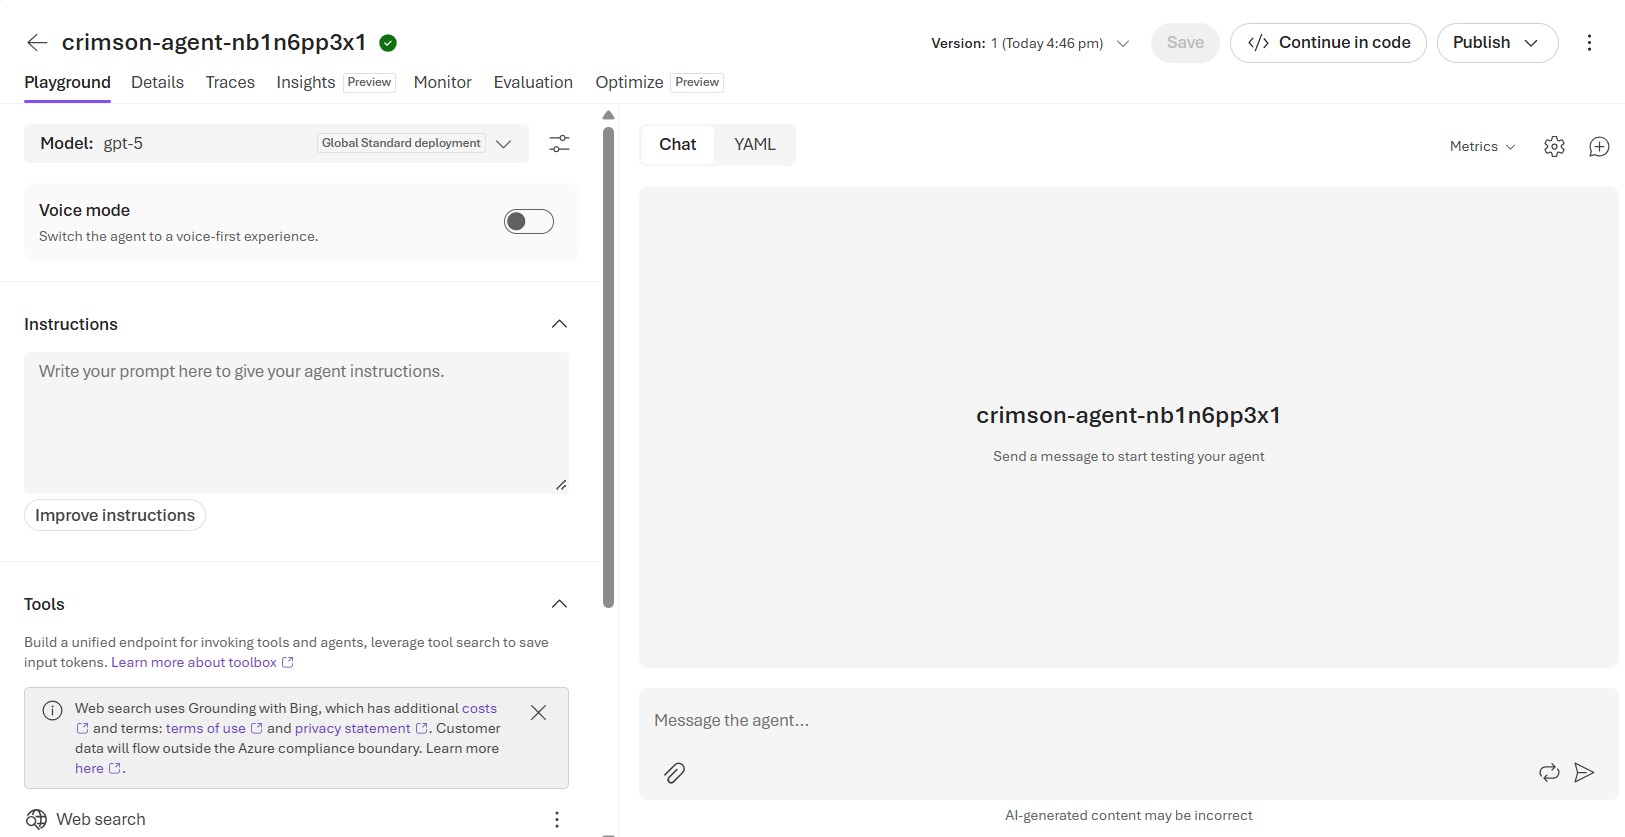Open the costs link in Bing notice
The width and height of the screenshot is (1625, 837).
point(479,708)
